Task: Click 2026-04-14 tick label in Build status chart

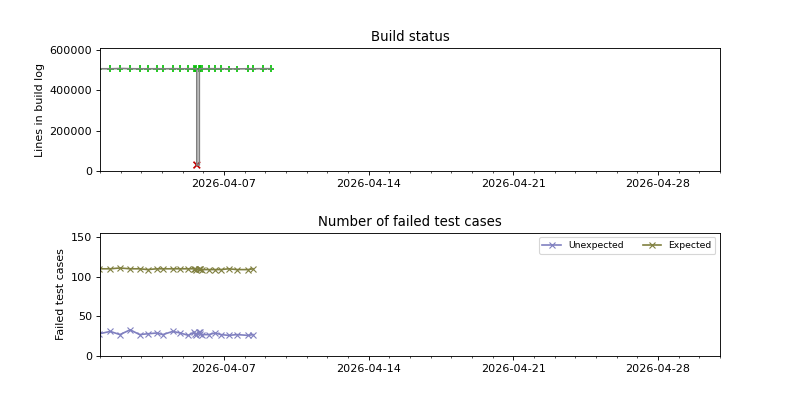Action: (368, 183)
